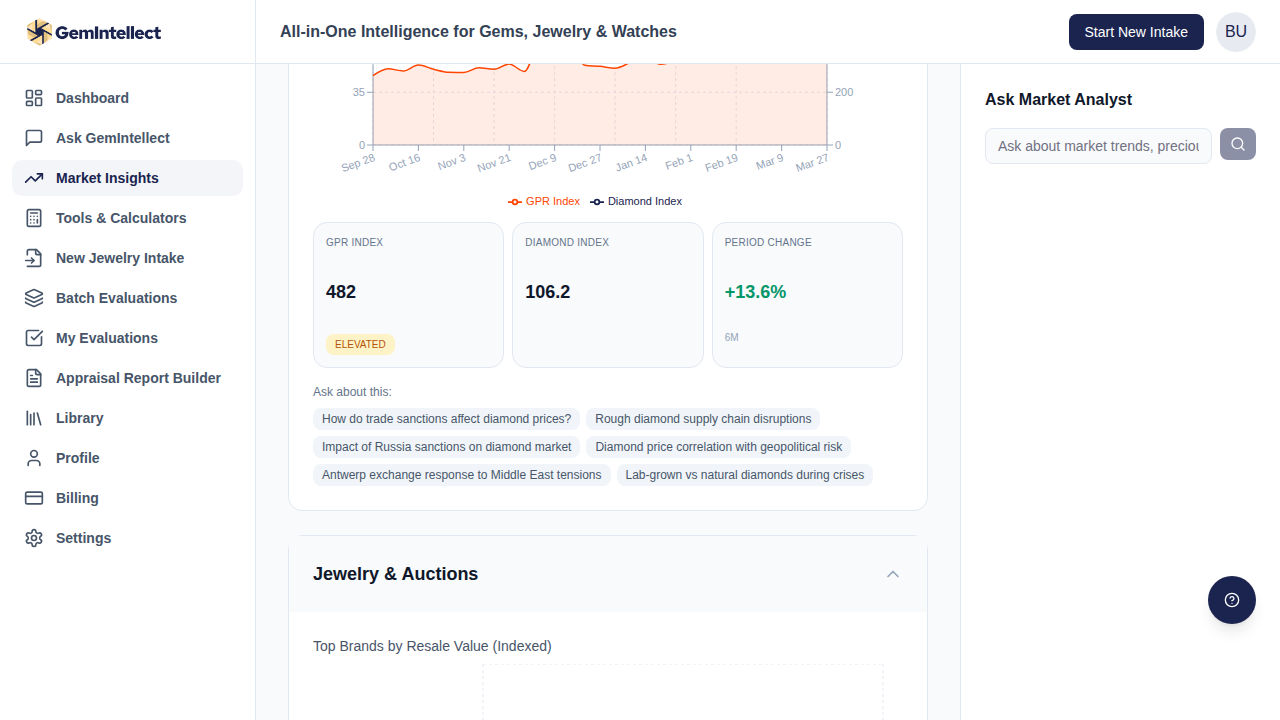This screenshot has height=720, width=1280.
Task: Click the Tools & Calculators calculator icon
Action: tap(34, 218)
